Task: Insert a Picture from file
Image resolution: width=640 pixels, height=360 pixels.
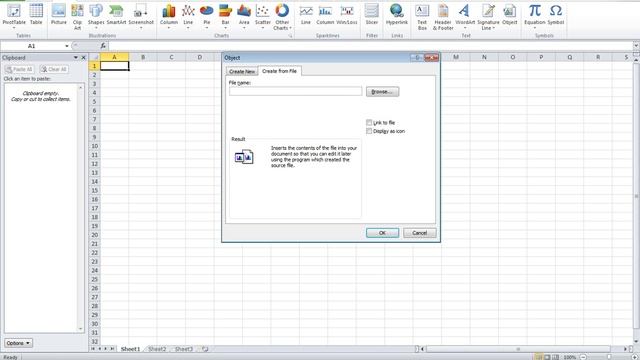Action: click(x=58, y=15)
